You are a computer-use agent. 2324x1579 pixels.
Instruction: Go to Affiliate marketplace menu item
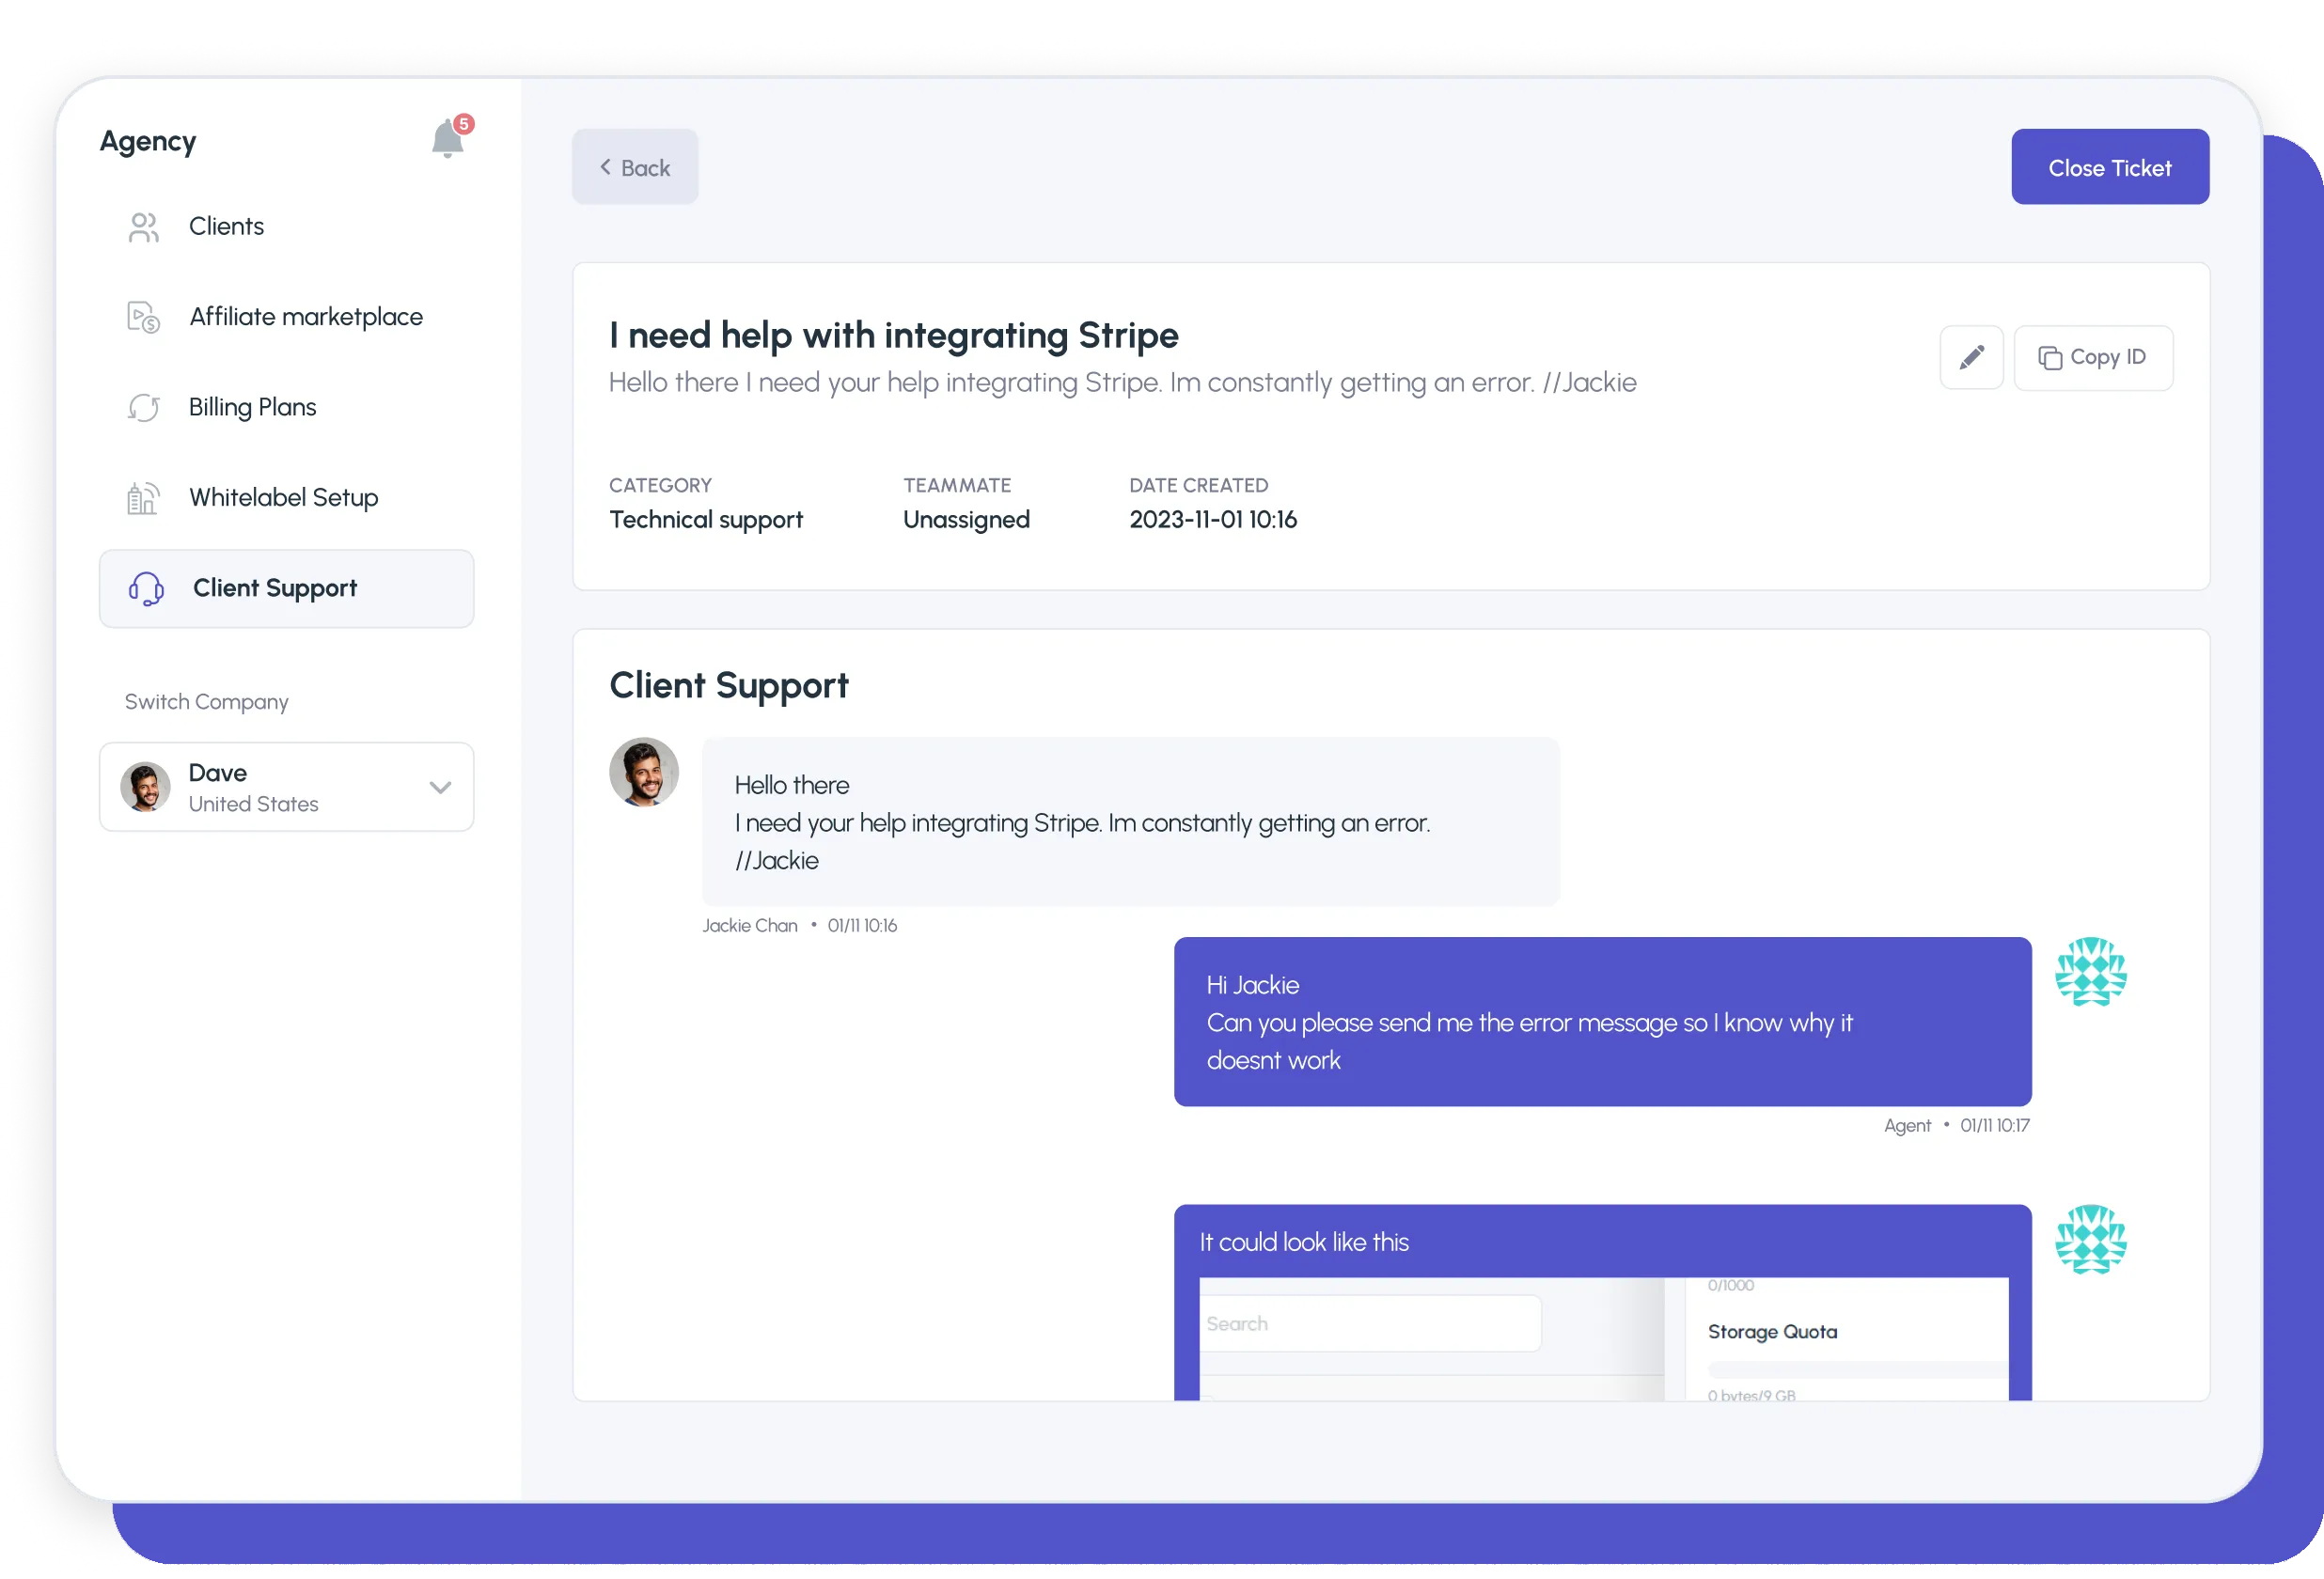pyautogui.click(x=306, y=317)
